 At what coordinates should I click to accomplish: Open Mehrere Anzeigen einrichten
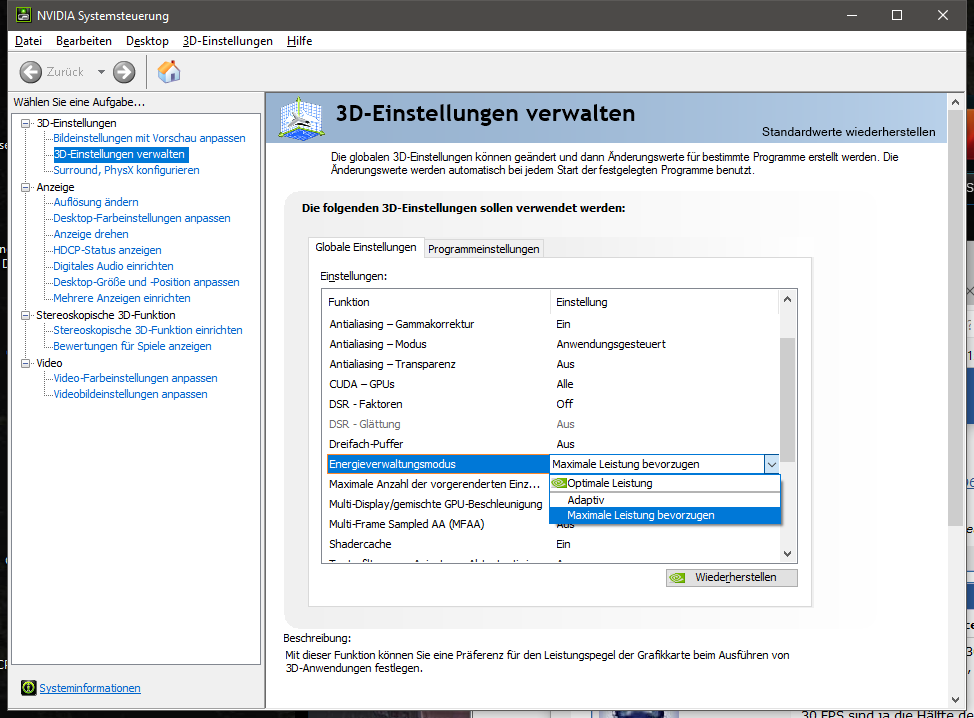pyautogui.click(x=122, y=298)
